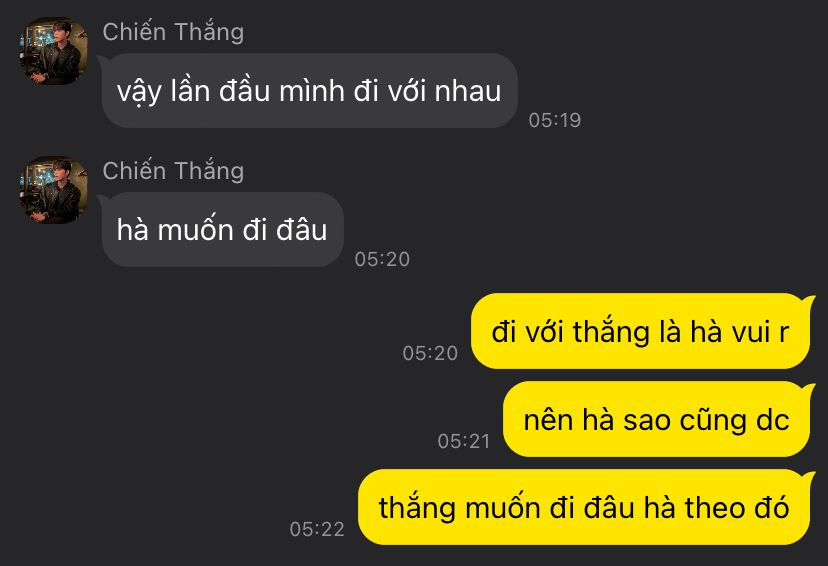Open Chiến Thắng's avatar on second message
Image resolution: width=828 pixels, height=566 pixels.
(x=53, y=190)
